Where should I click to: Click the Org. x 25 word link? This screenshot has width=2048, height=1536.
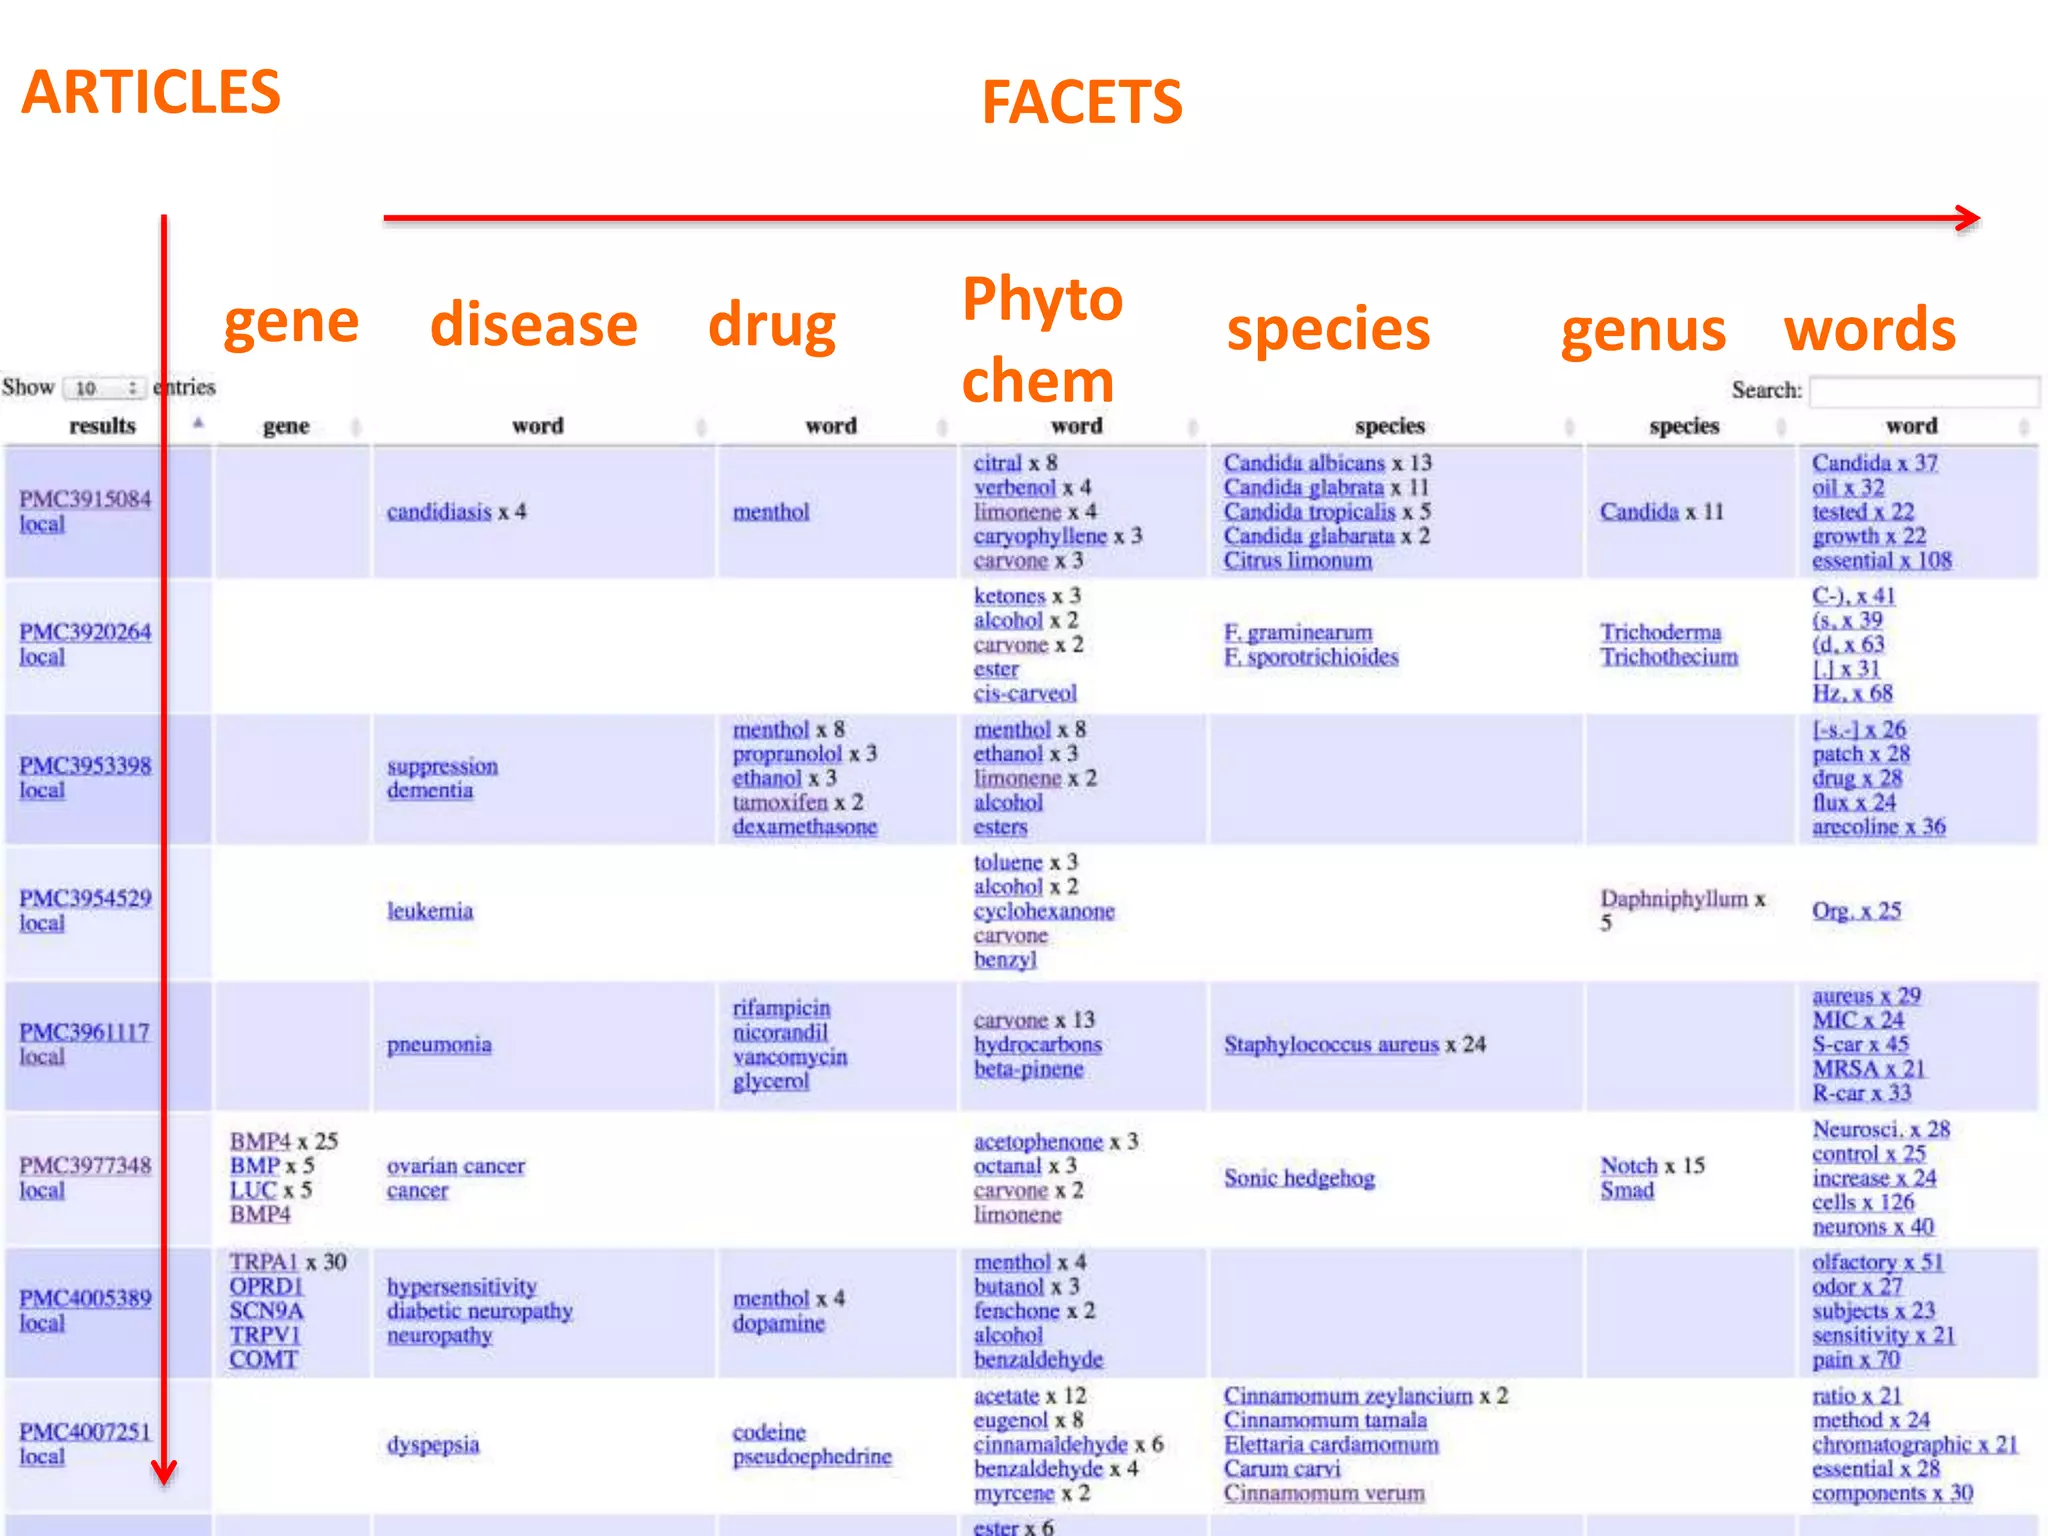click(x=1856, y=911)
